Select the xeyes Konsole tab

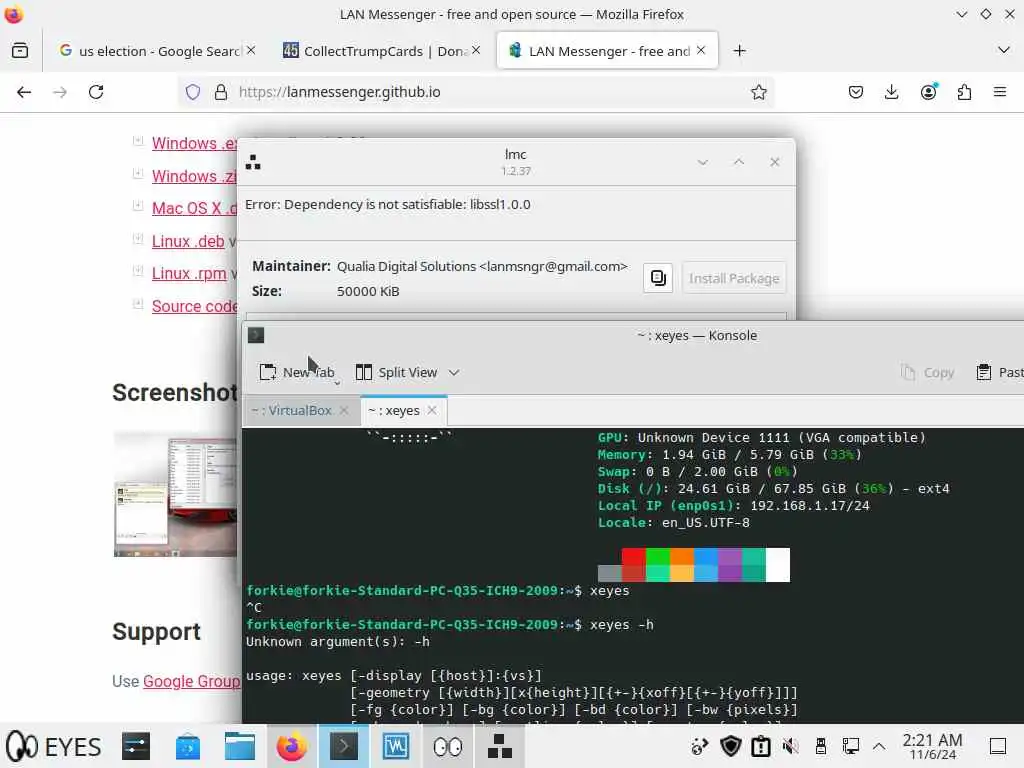tap(394, 411)
